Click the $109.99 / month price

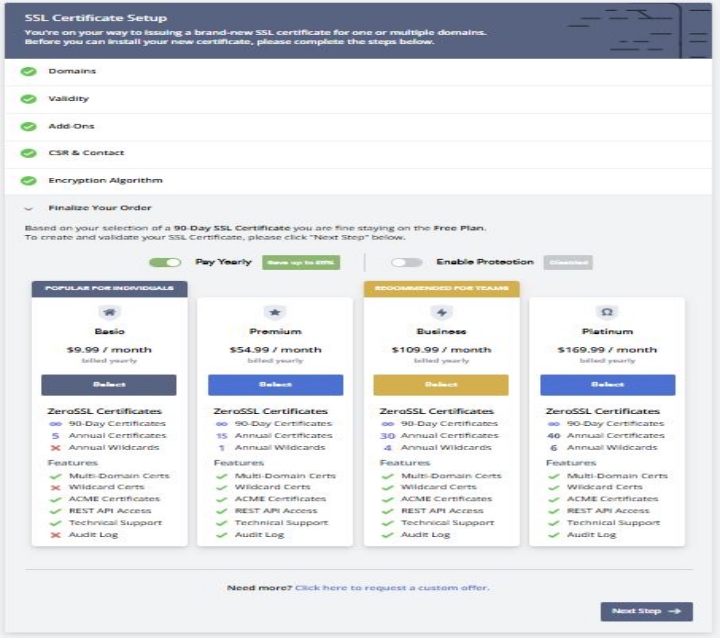point(441,350)
